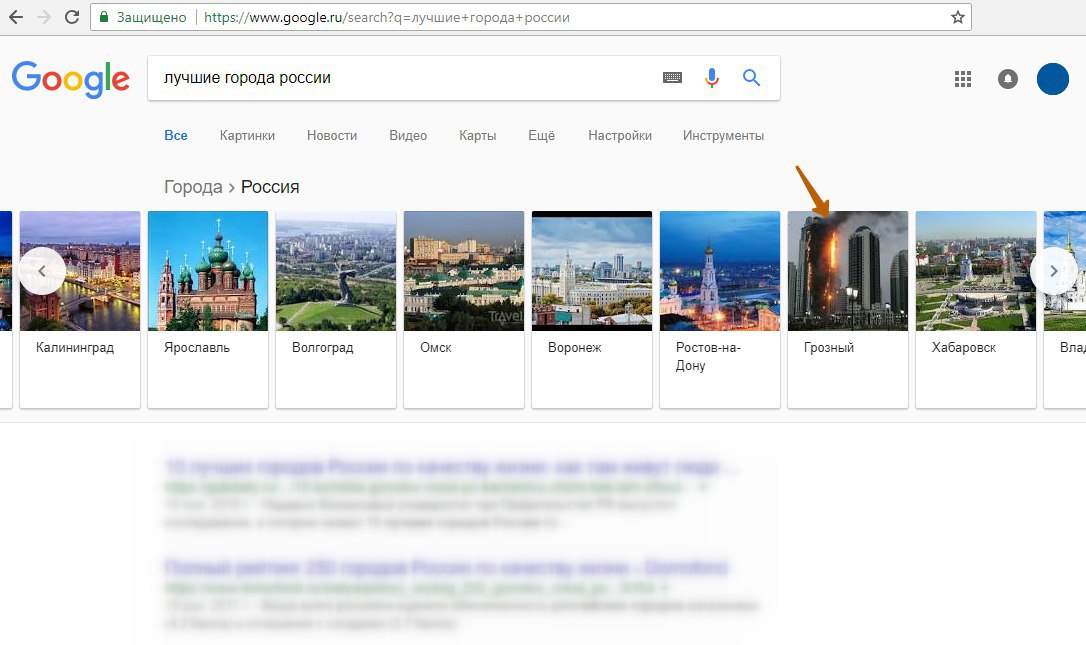Click the Воронеж card label
1086x645 pixels.
[x=575, y=348]
